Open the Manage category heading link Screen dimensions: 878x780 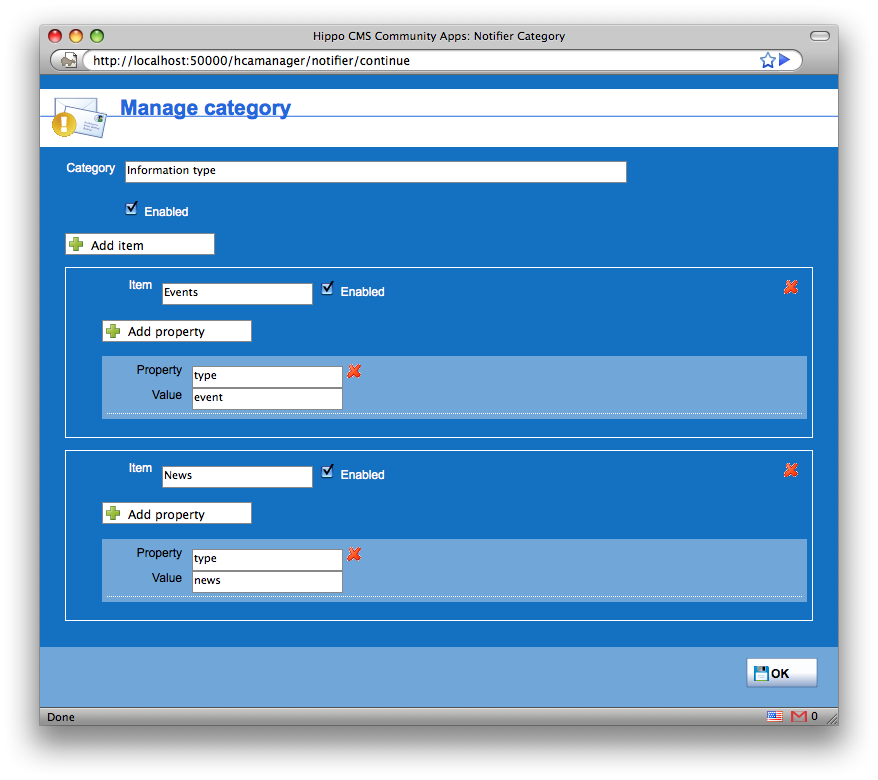[x=205, y=108]
